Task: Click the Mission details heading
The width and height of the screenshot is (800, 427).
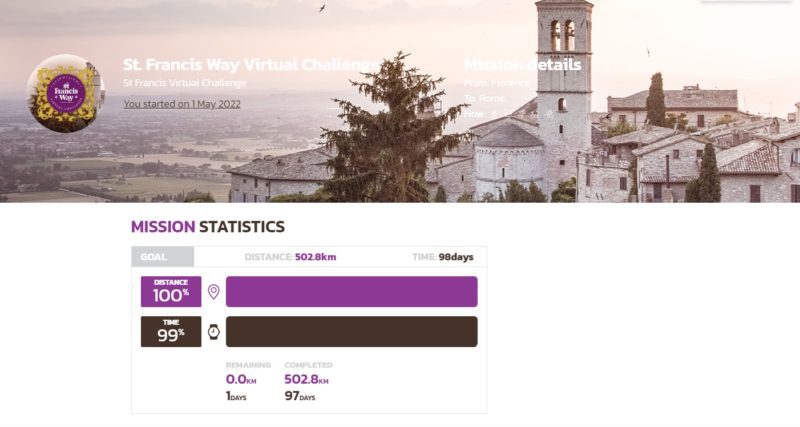Action: coord(522,65)
